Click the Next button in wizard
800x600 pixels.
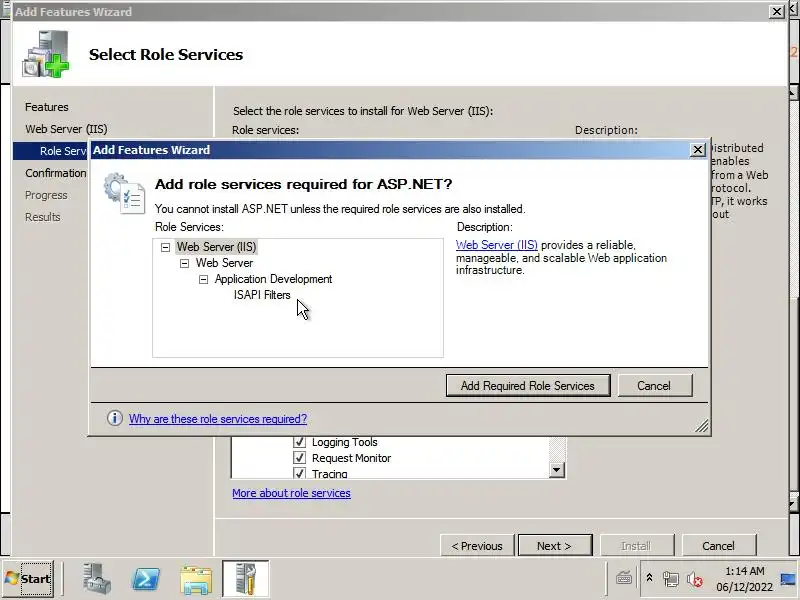pos(555,546)
